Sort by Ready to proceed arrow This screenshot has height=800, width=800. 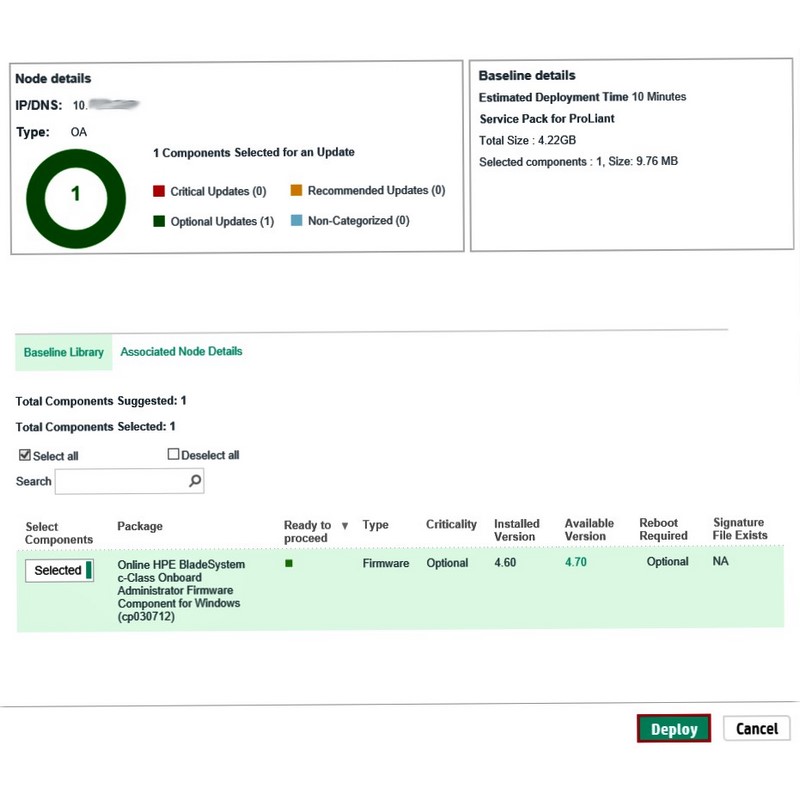(x=345, y=526)
